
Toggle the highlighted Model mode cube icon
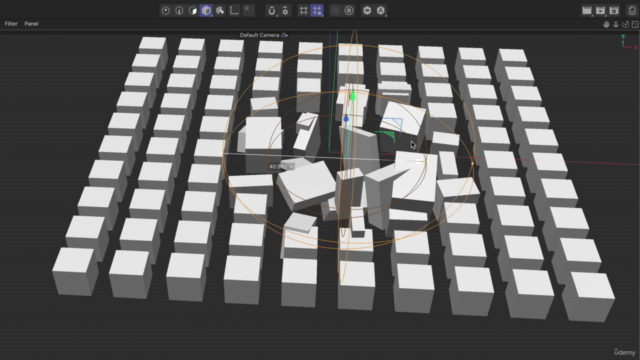(x=206, y=11)
